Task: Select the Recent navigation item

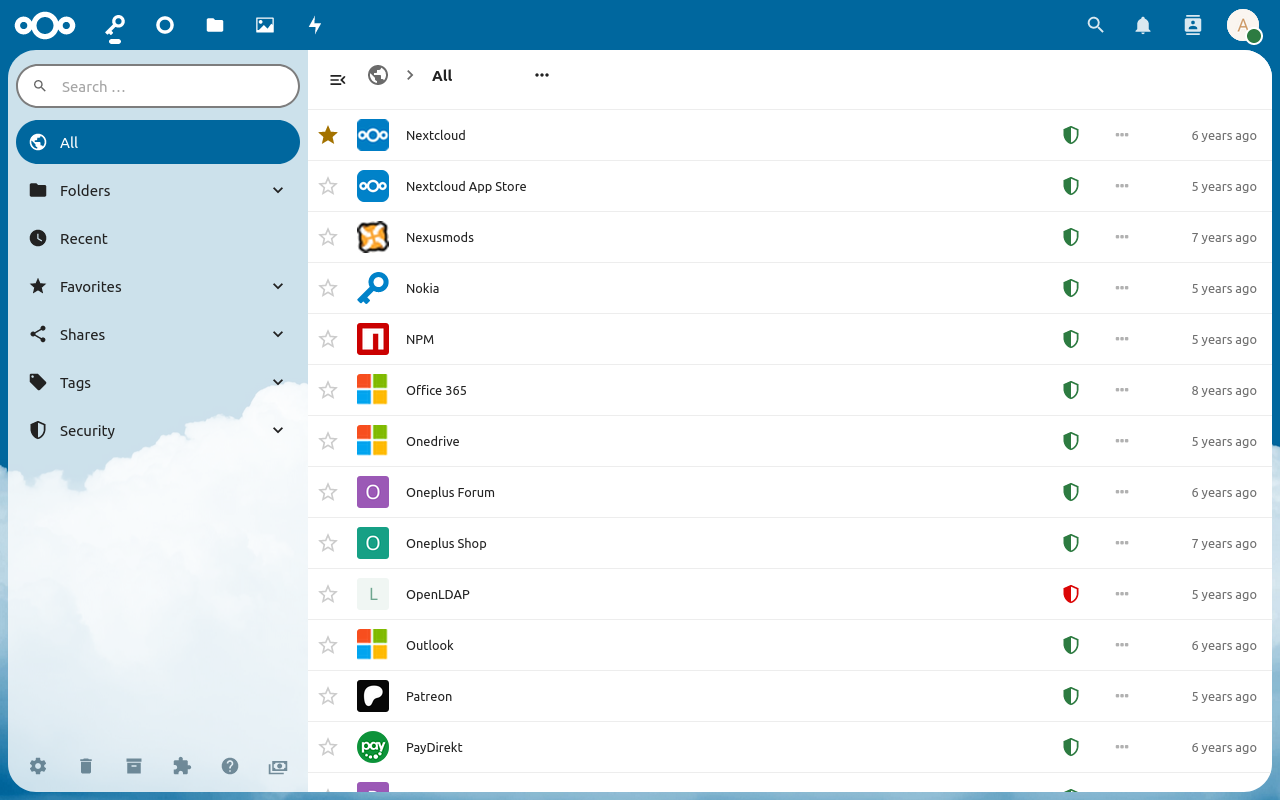Action: 158,238
